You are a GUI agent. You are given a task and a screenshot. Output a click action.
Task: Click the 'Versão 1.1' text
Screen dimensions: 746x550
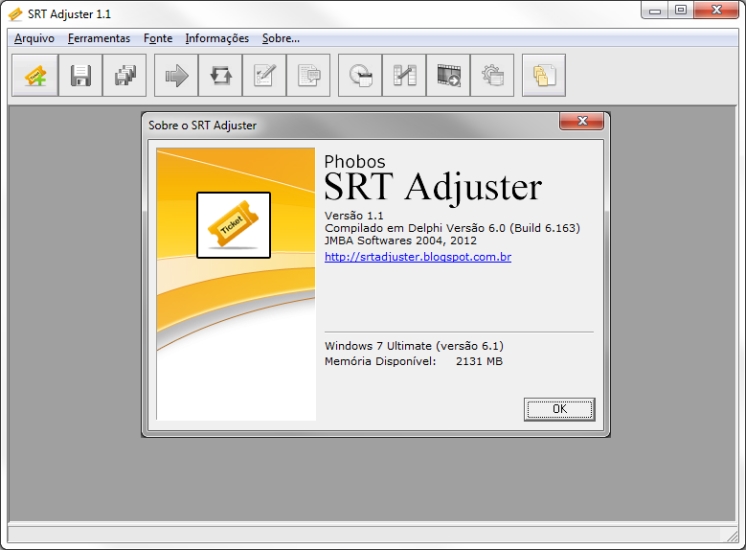[x=354, y=216]
